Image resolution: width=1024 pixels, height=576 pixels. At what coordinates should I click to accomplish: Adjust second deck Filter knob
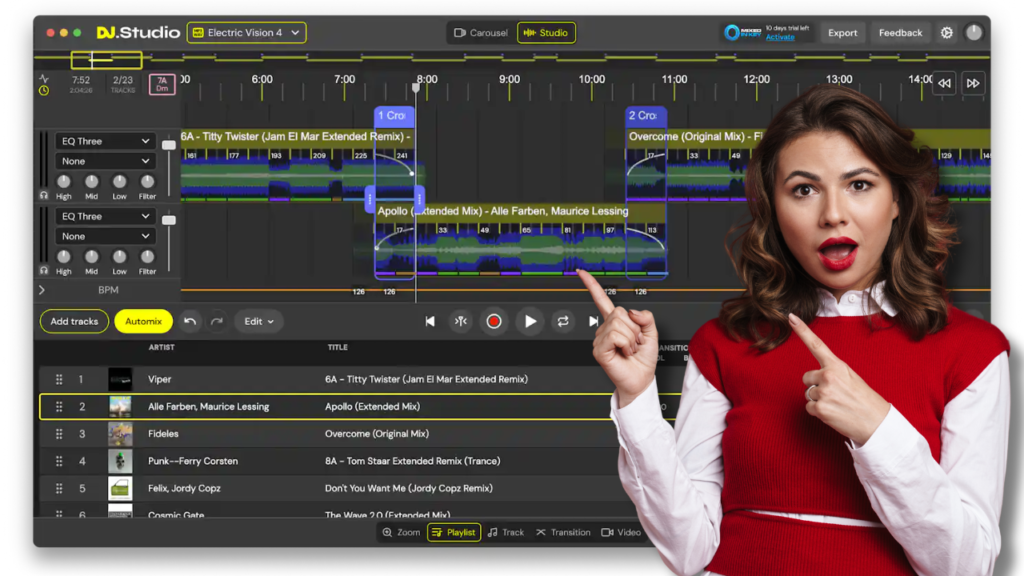[147, 257]
